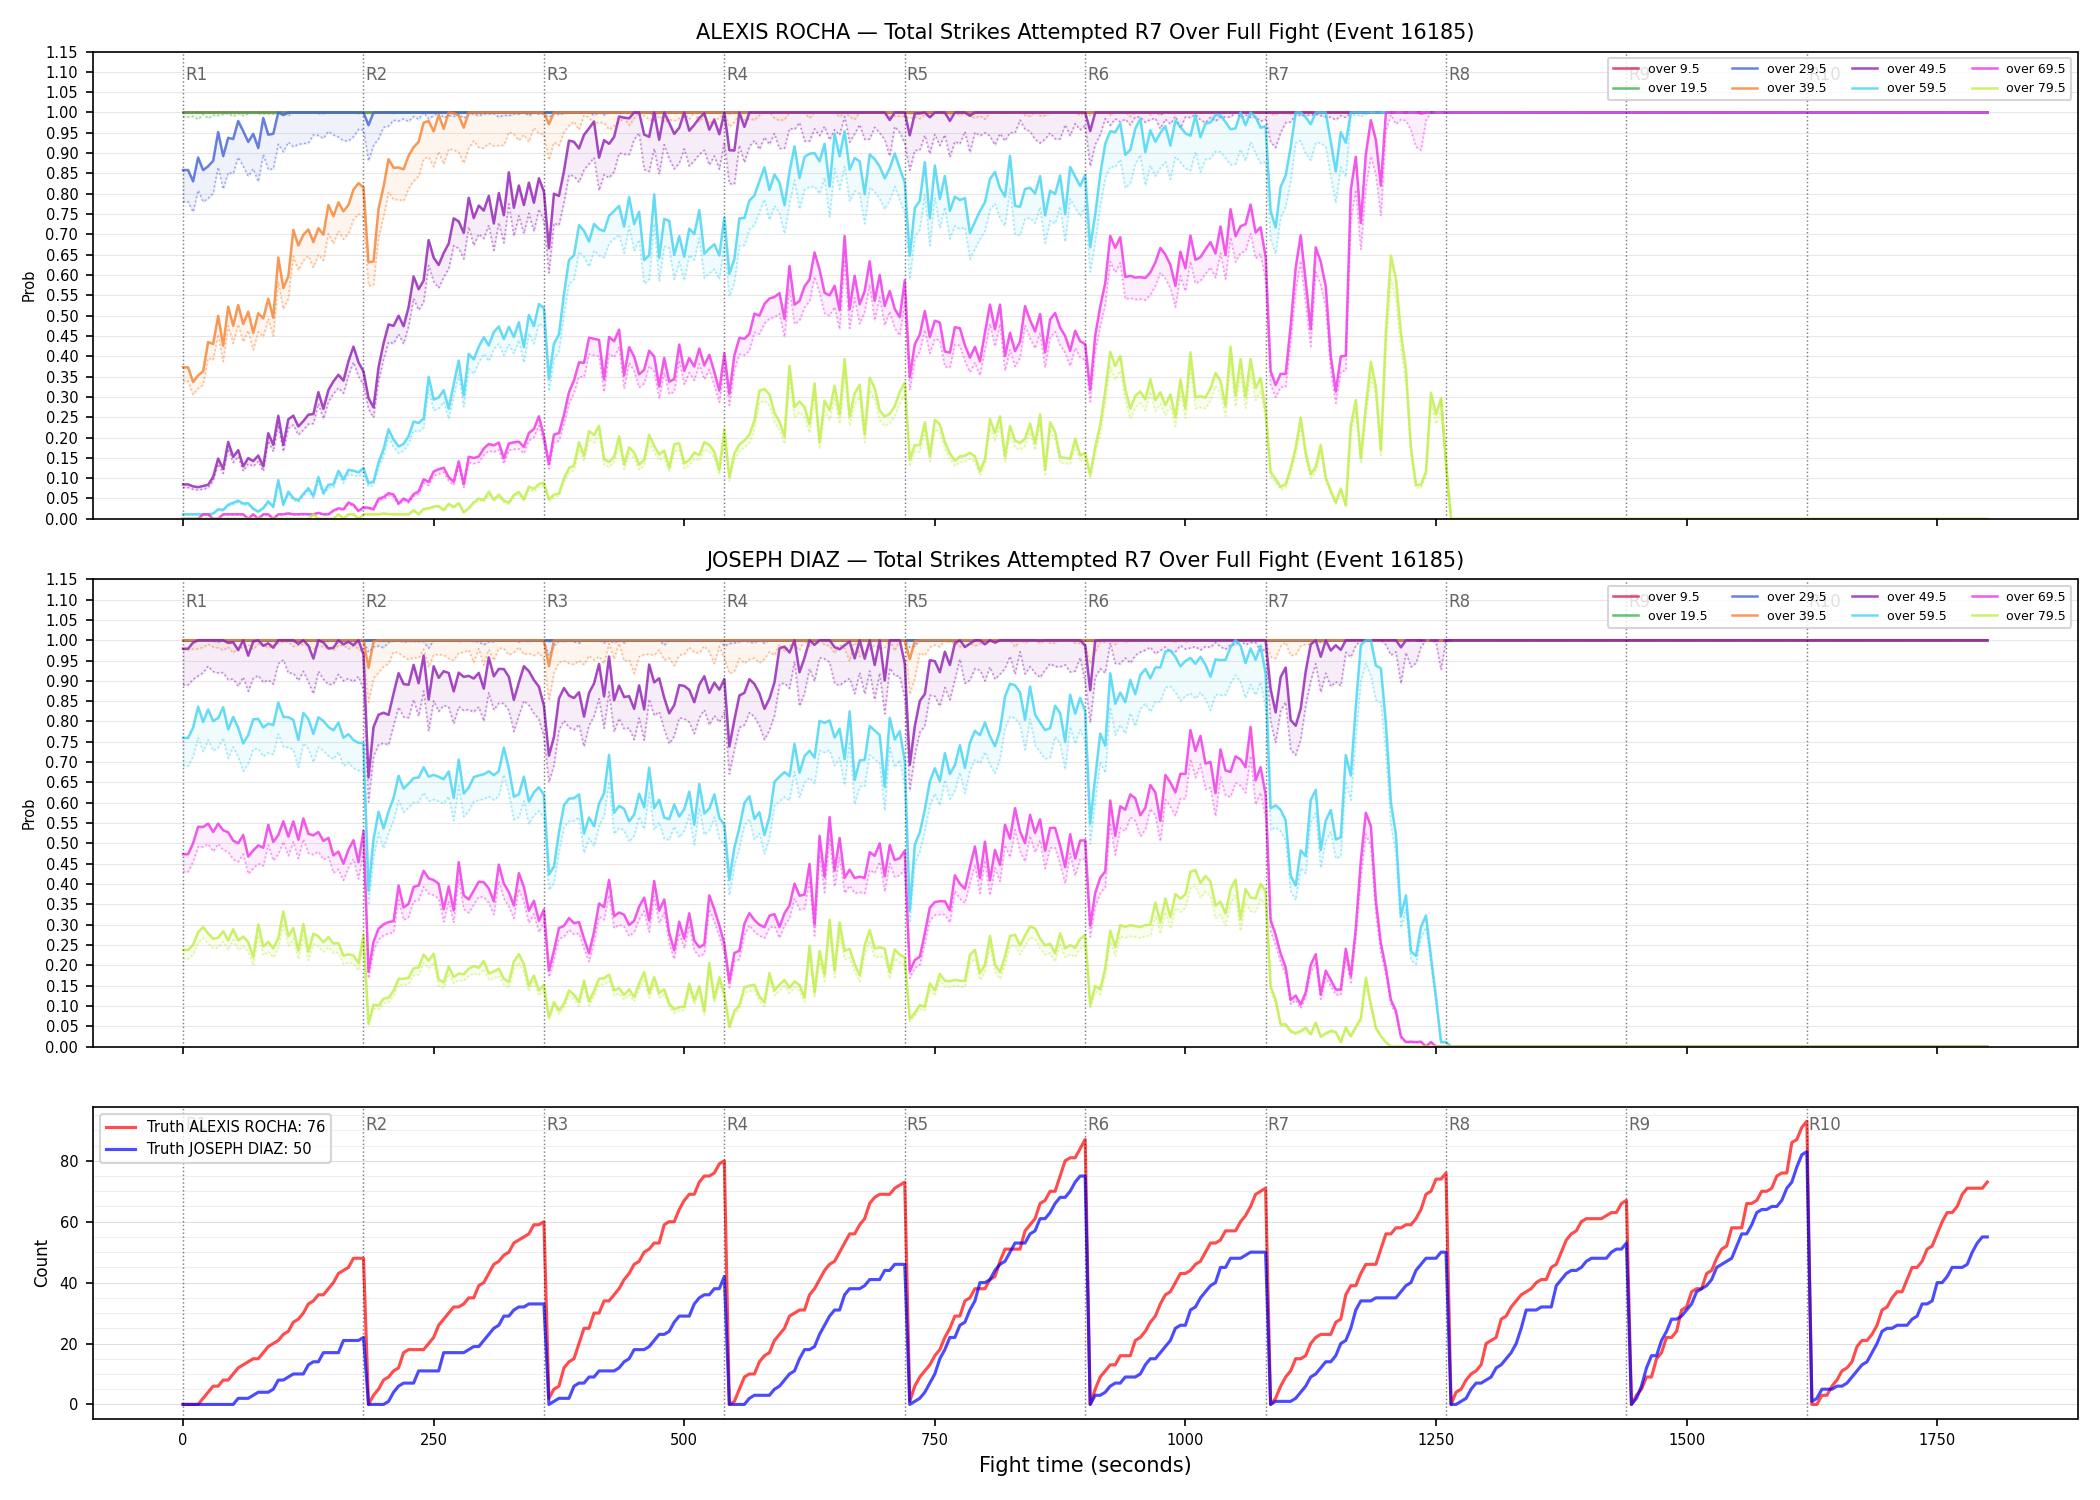Viewport: 2100px width, 1500px height.
Task: Click magenta swatch for over 69.5, Rocha legend
Action: click(1986, 69)
